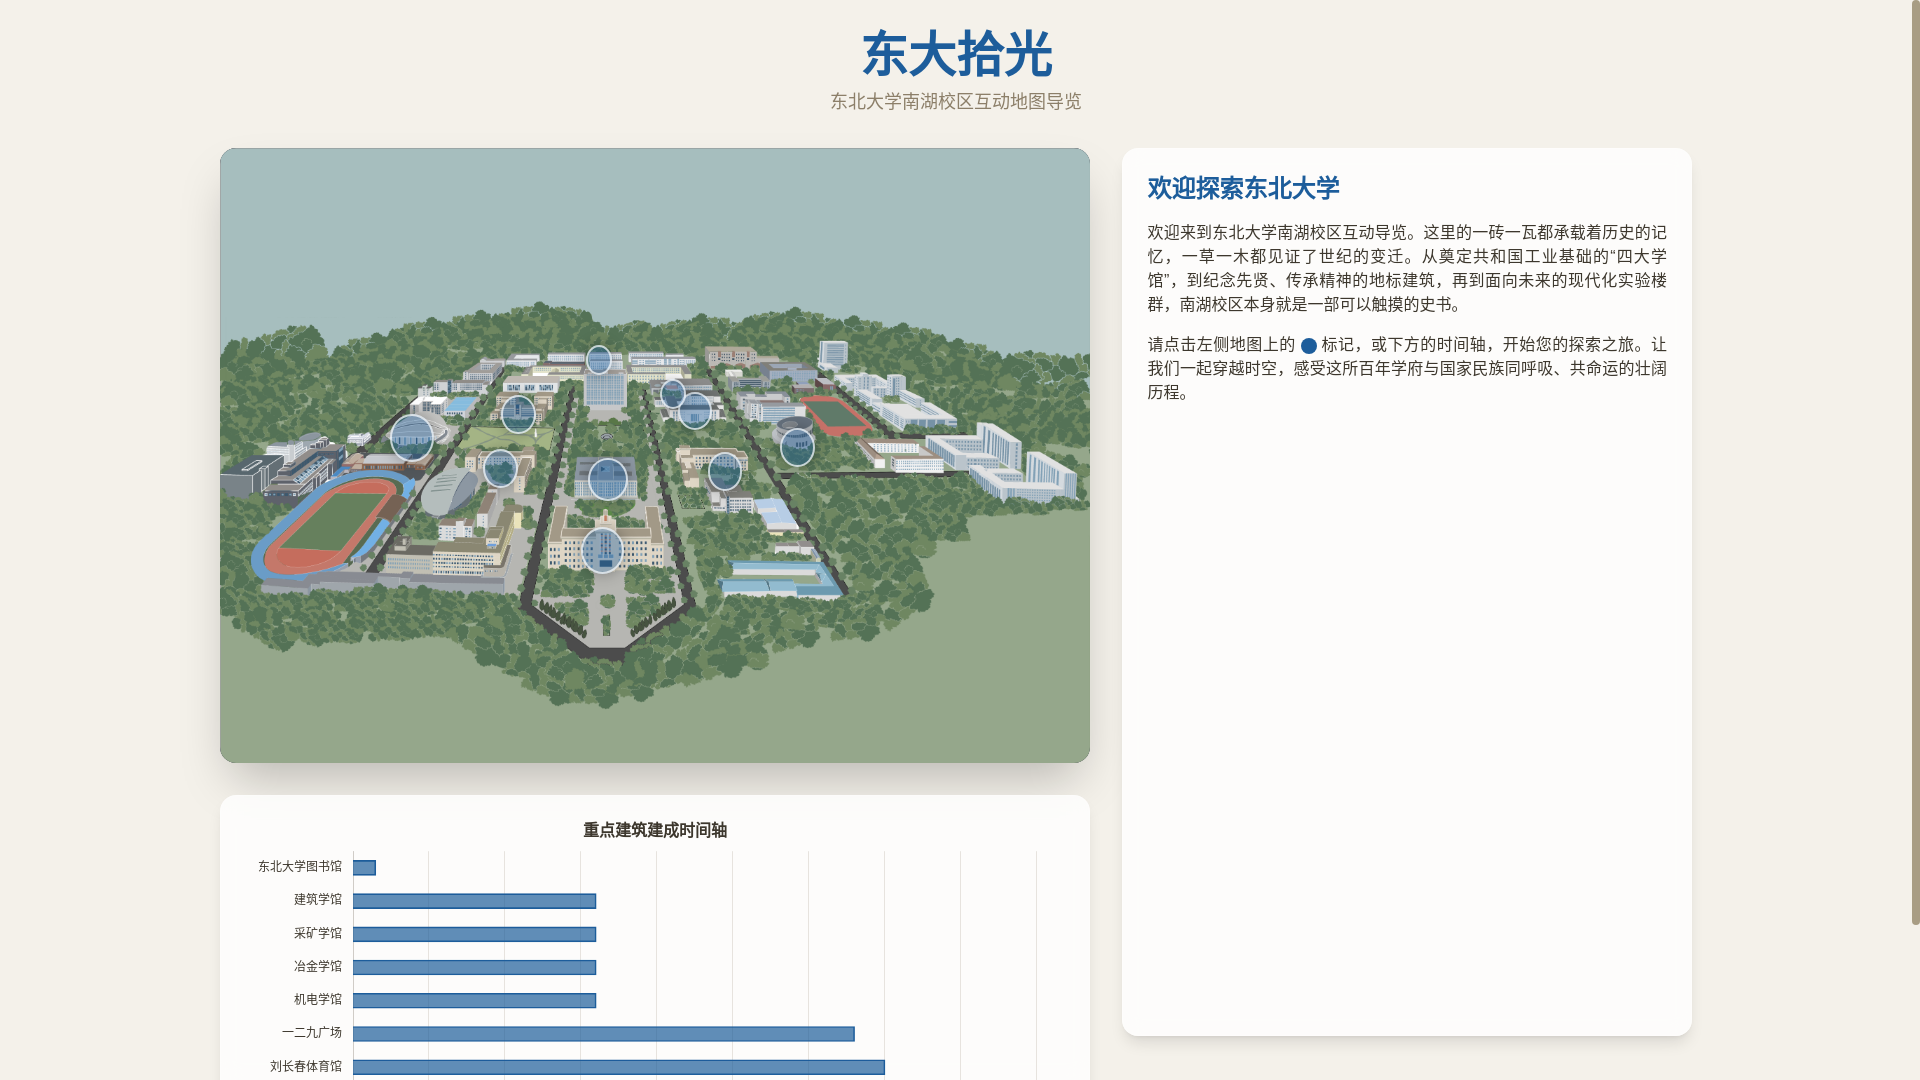
Task: Click the marker on the building behind the lawn square
Action: [518, 414]
